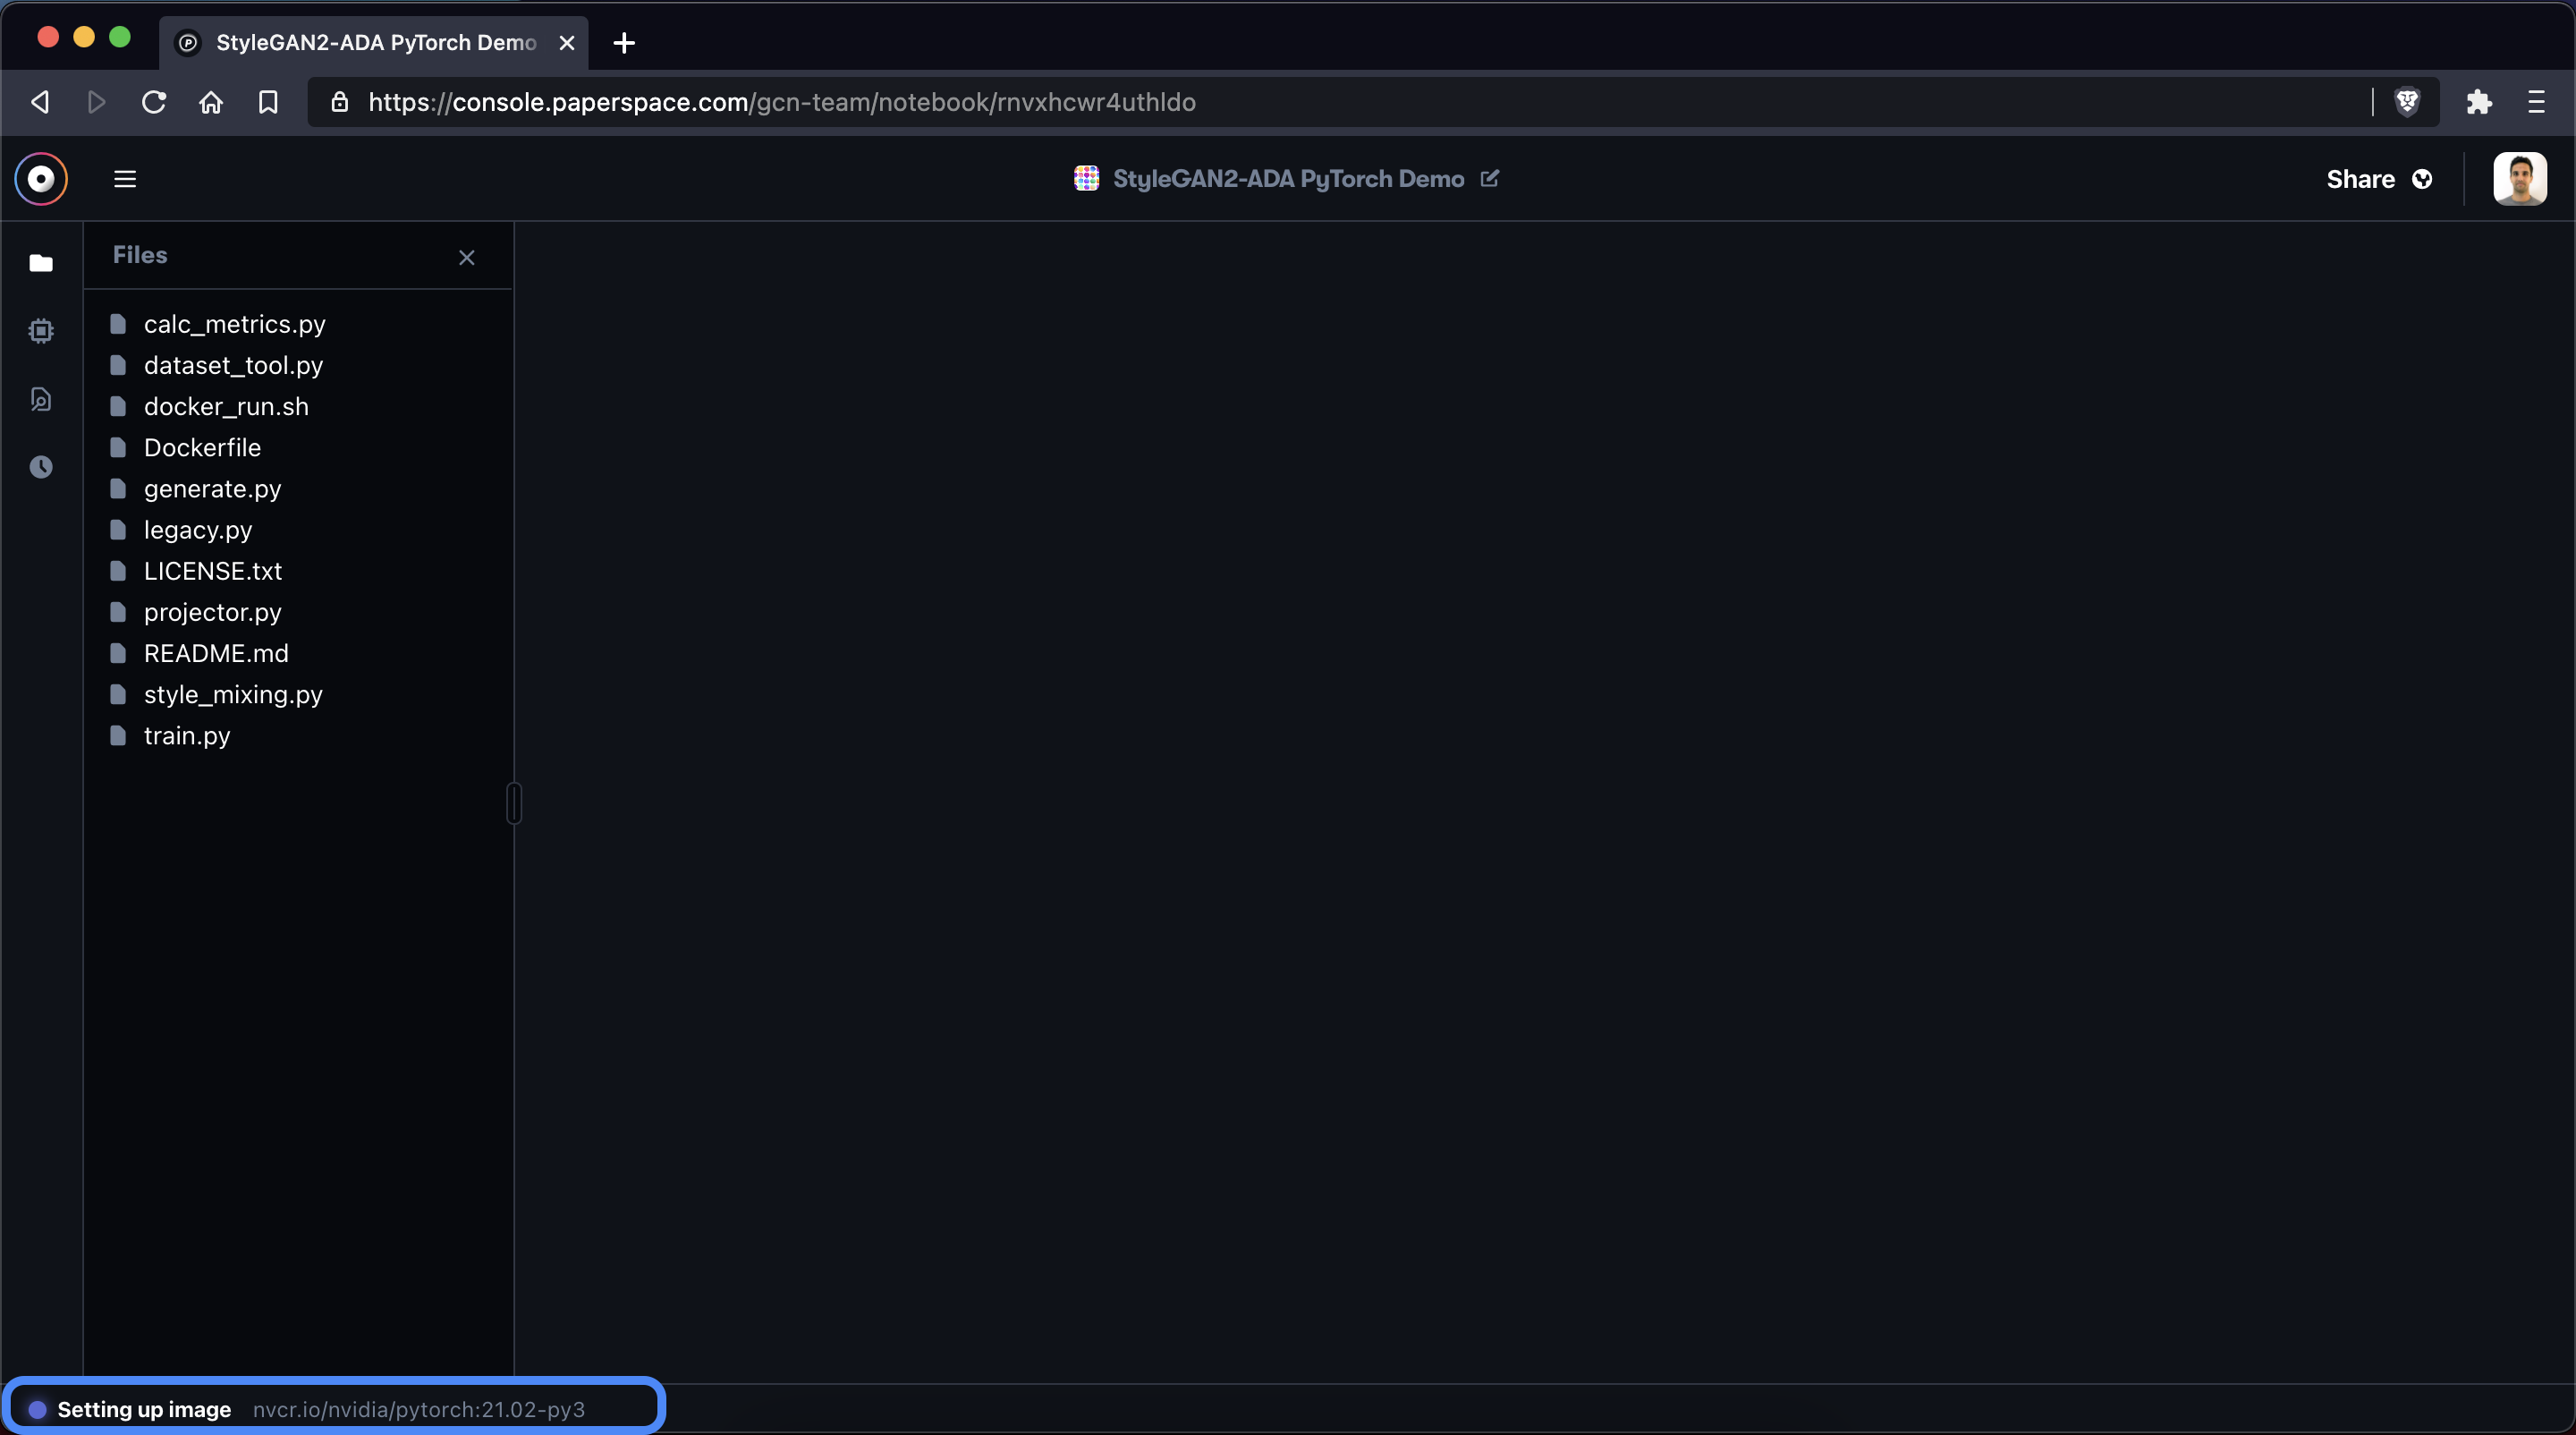Open the hamburger navigation menu
Viewport: 2576px width, 1435px height.
click(x=125, y=178)
